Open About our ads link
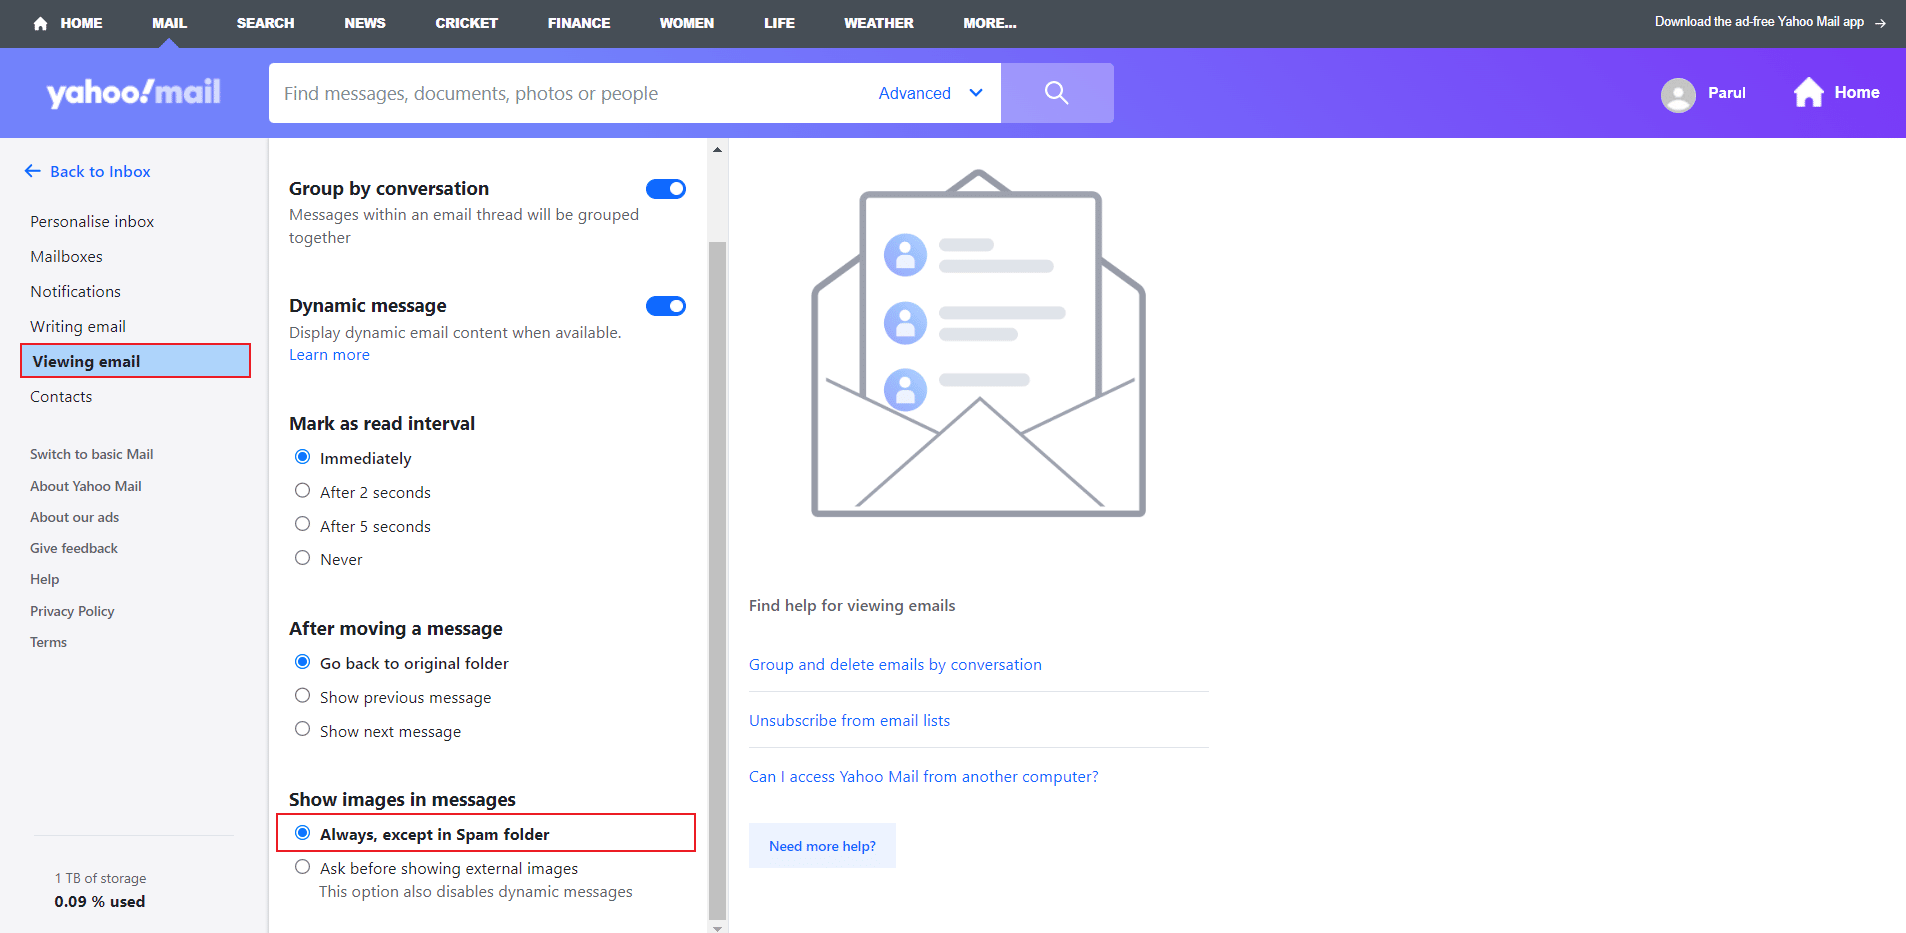 click(74, 517)
